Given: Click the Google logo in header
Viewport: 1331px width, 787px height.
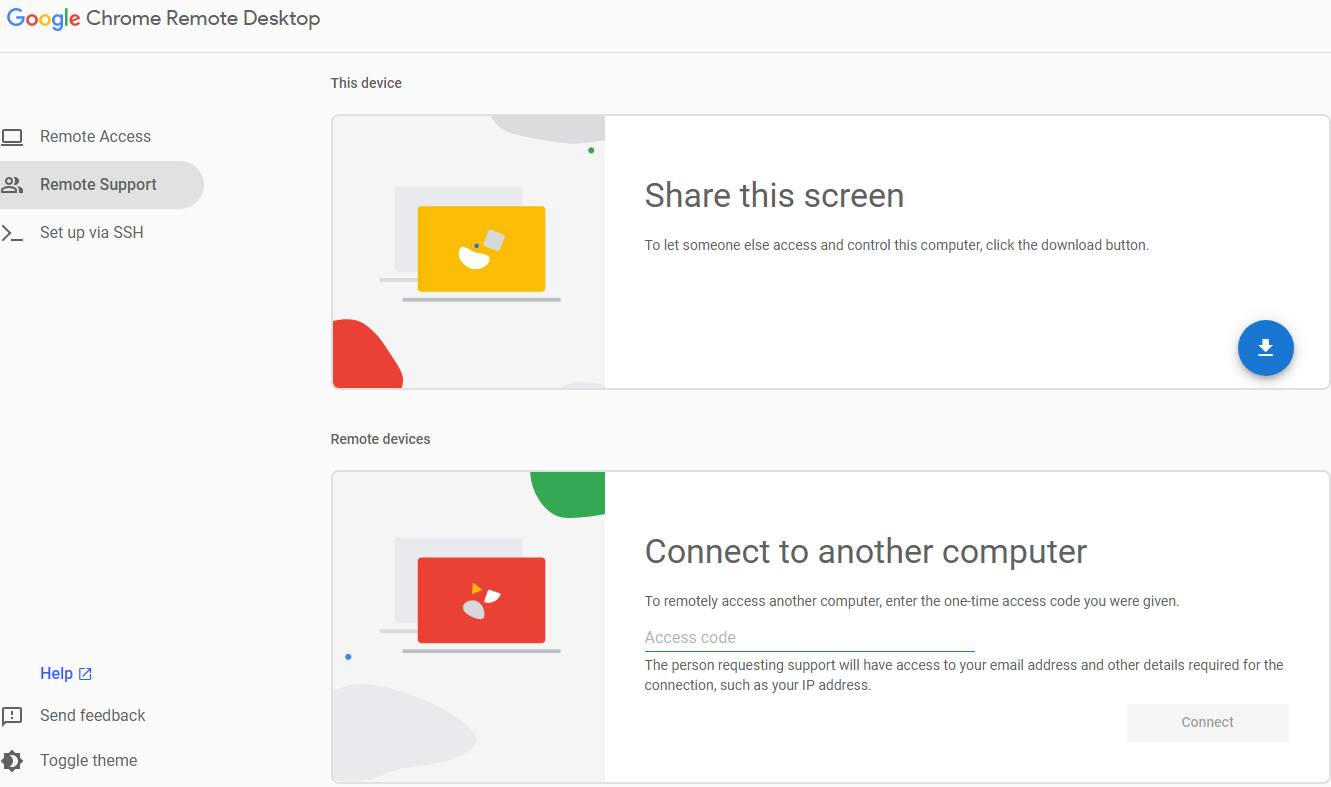Looking at the screenshot, I should click(44, 19).
